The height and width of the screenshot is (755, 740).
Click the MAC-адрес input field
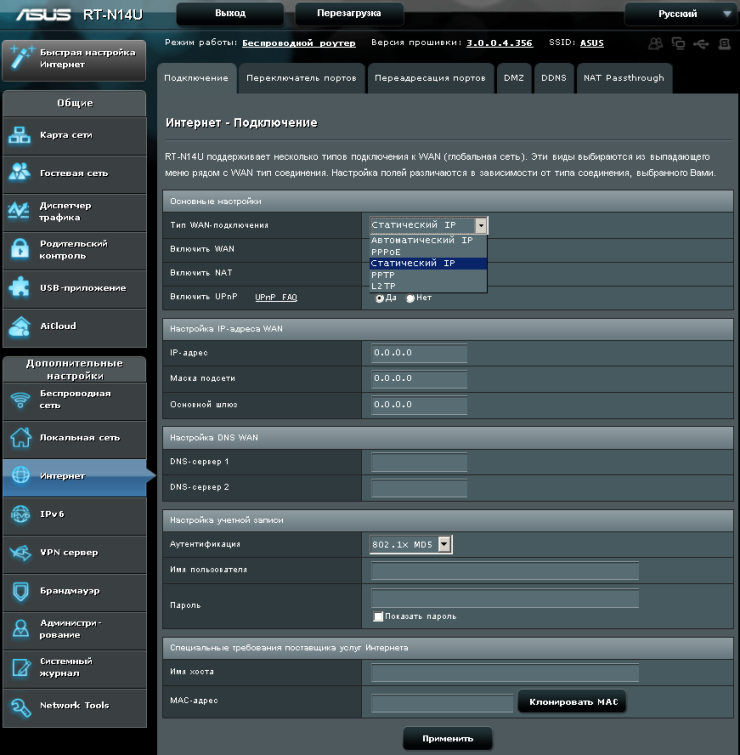tap(442, 703)
